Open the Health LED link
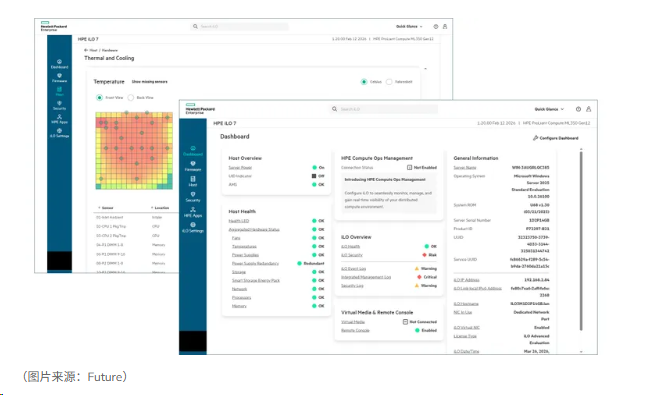The image size is (645, 395). click(239, 221)
